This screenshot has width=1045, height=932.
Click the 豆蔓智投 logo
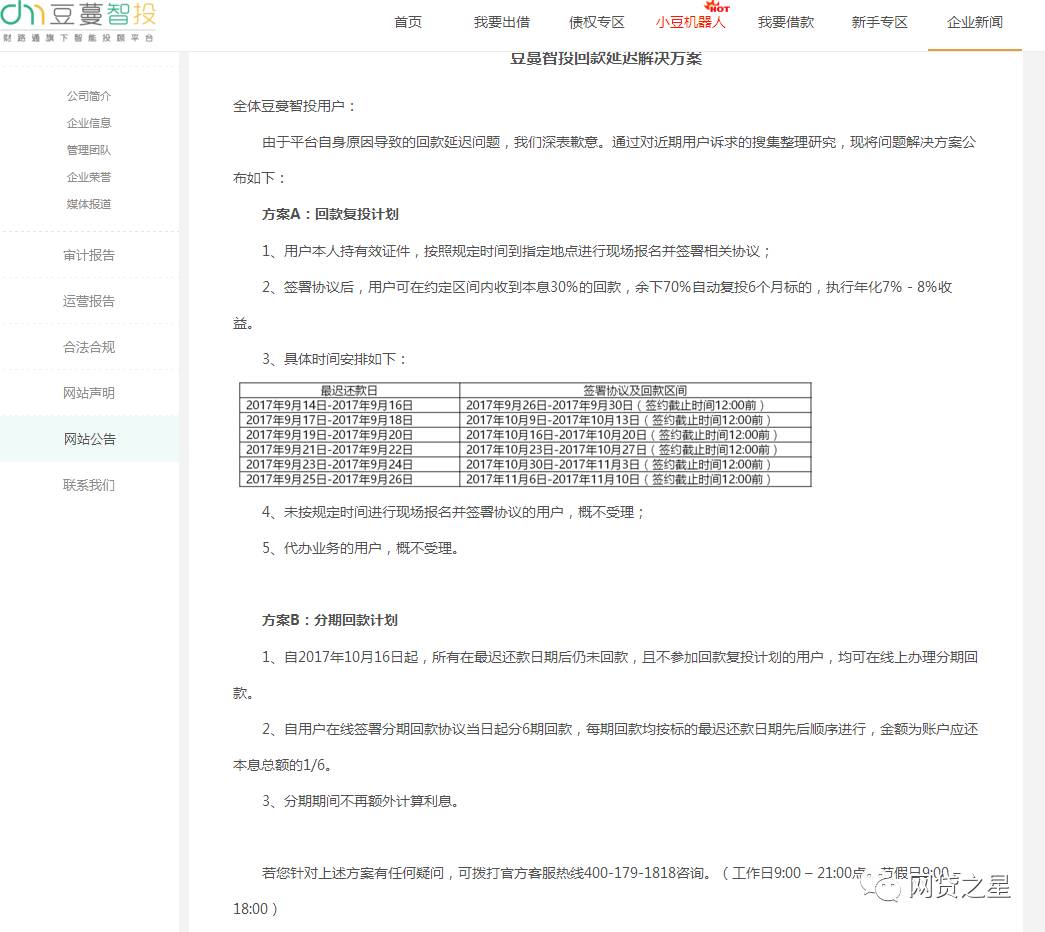pos(79,21)
